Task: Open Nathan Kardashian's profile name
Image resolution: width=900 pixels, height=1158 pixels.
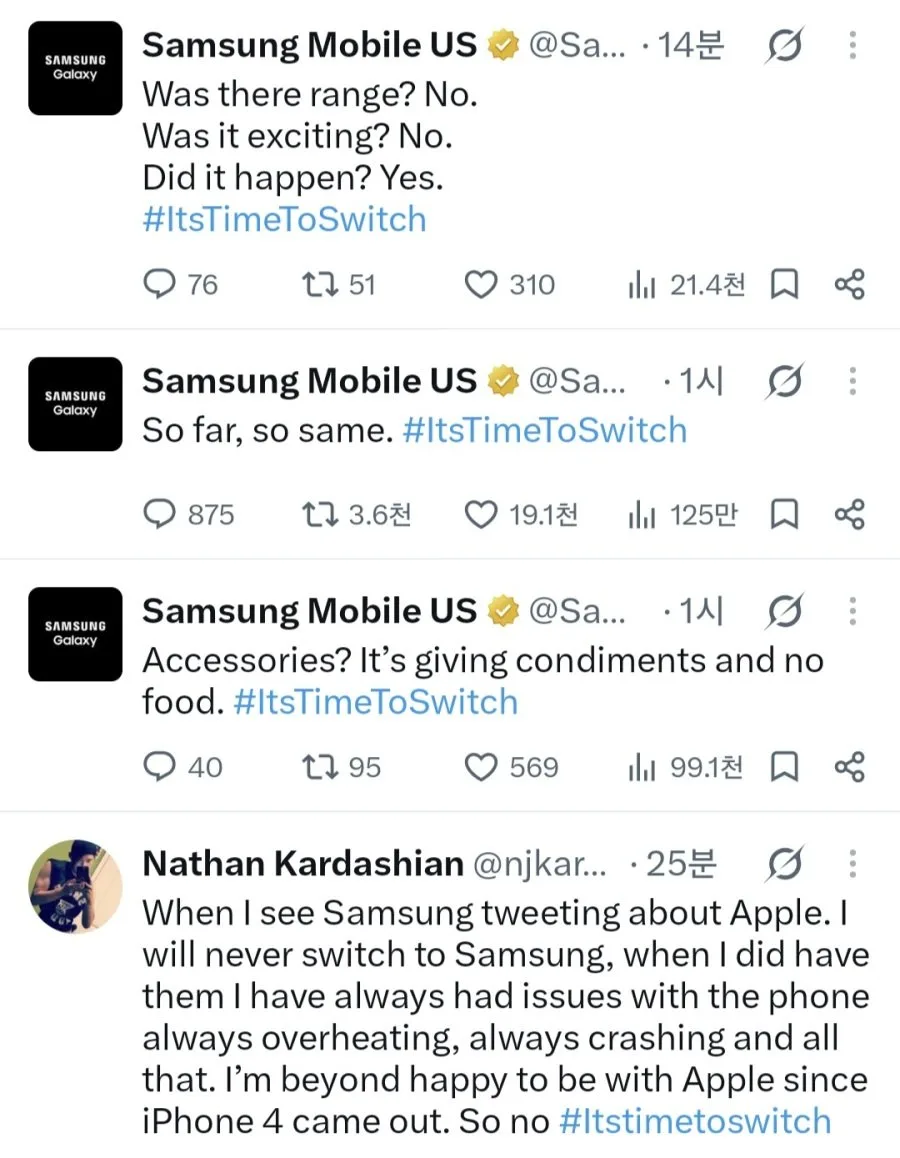Action: click(303, 863)
